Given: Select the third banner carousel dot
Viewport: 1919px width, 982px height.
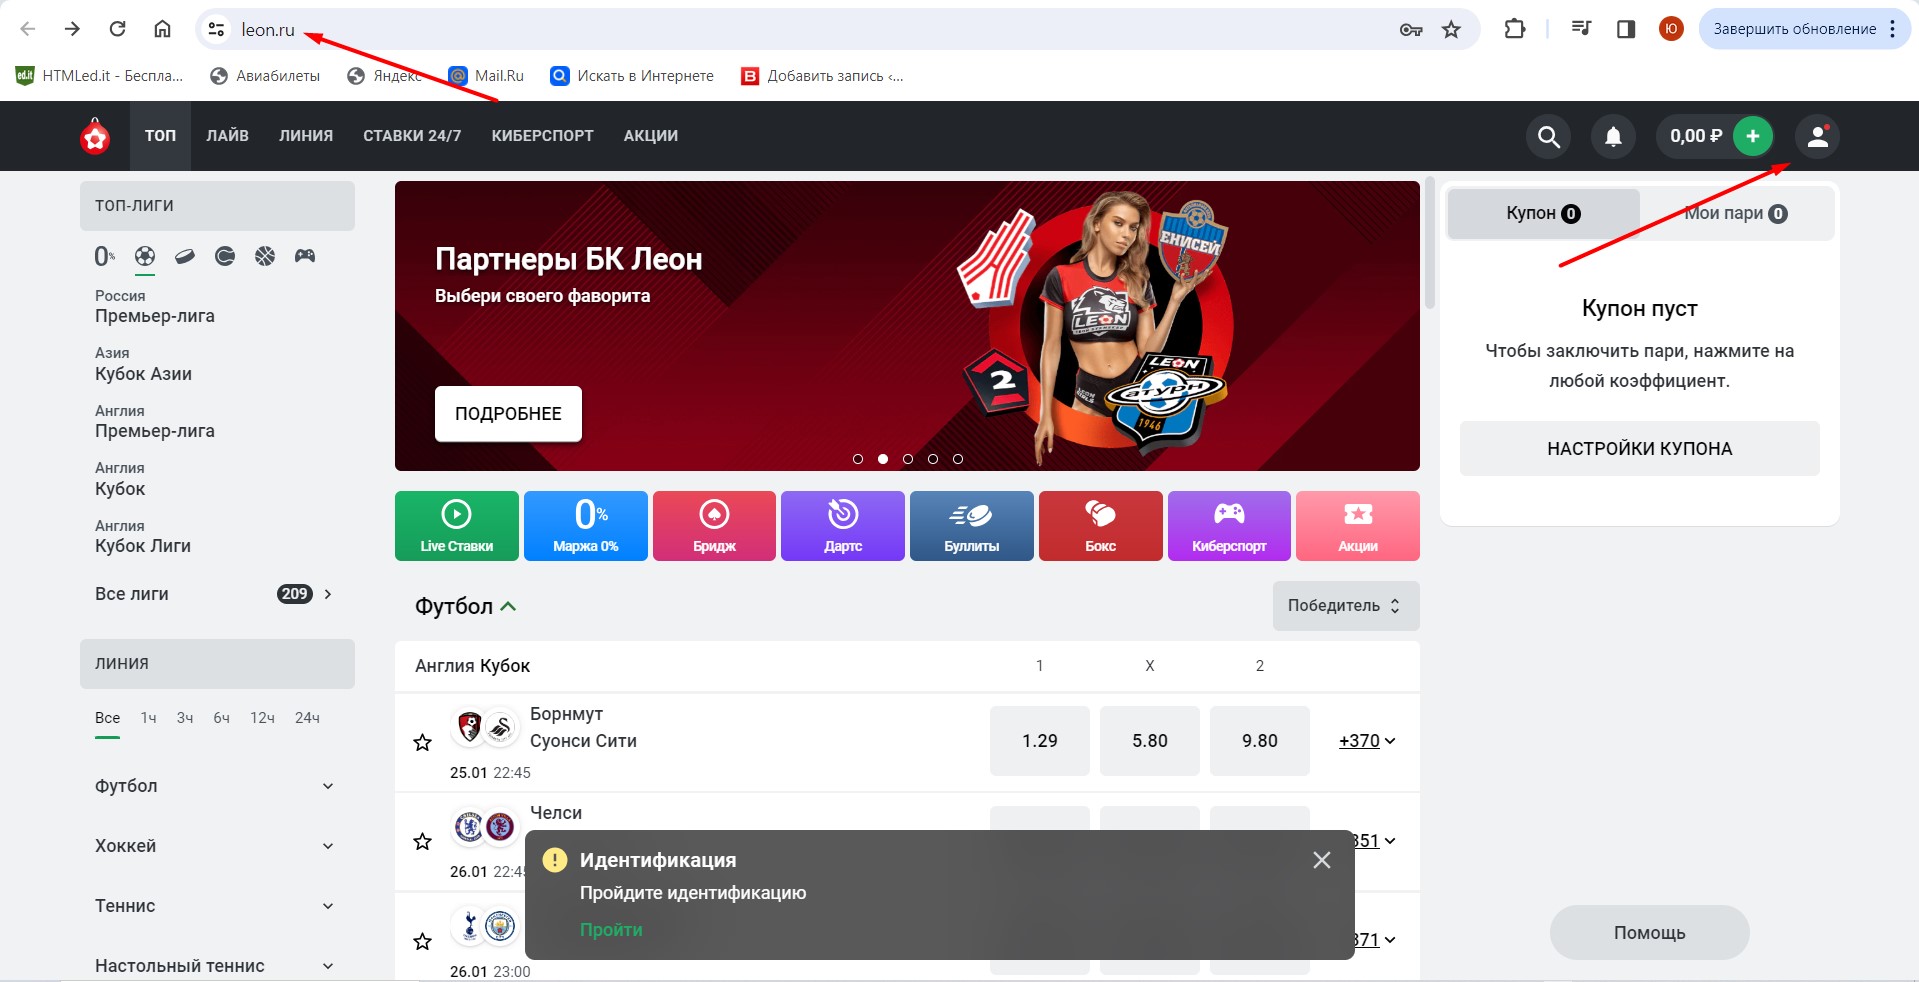Looking at the screenshot, I should coord(908,459).
